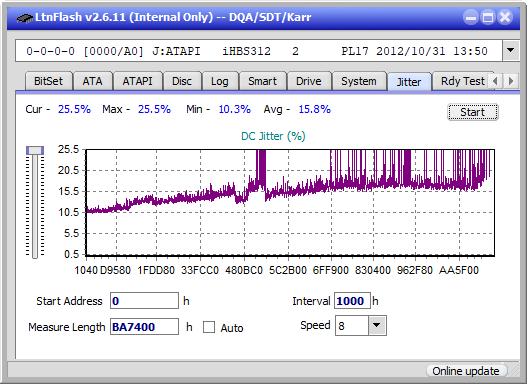This screenshot has width=527, height=384.
Task: Click the vertical scale slider thumb
Action: pos(35,150)
